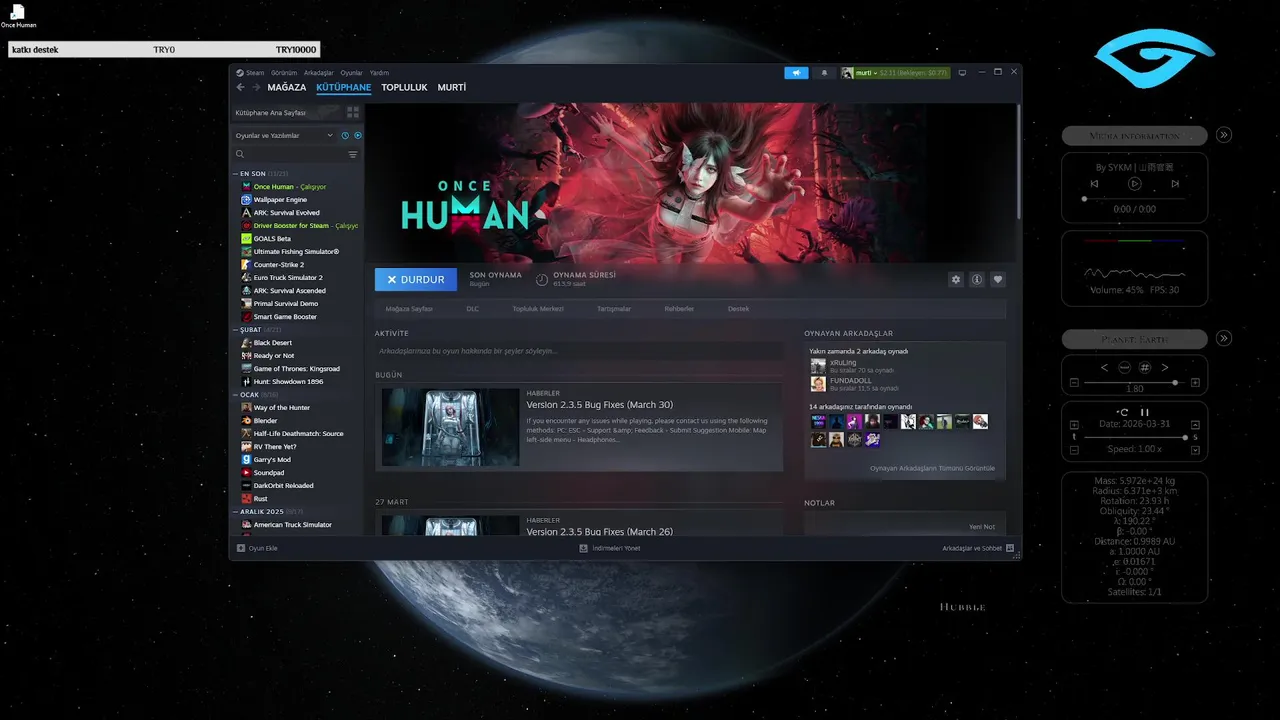Click Oynayan Arkadaşların Tümünü Görüntüle
The height and width of the screenshot is (720, 1280).
point(932,468)
